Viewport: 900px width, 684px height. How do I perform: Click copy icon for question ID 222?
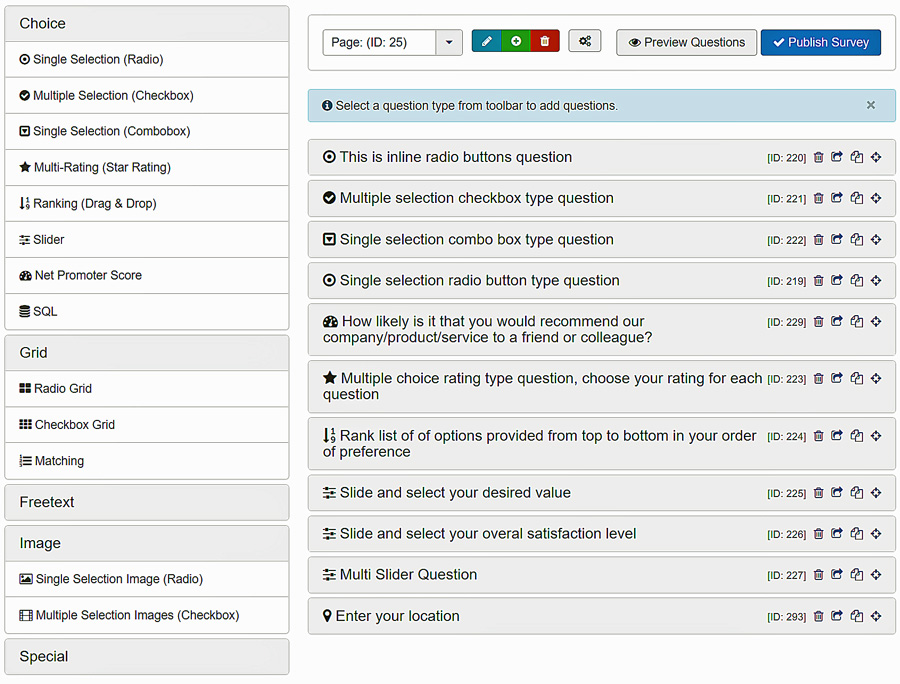pyautogui.click(x=856, y=239)
